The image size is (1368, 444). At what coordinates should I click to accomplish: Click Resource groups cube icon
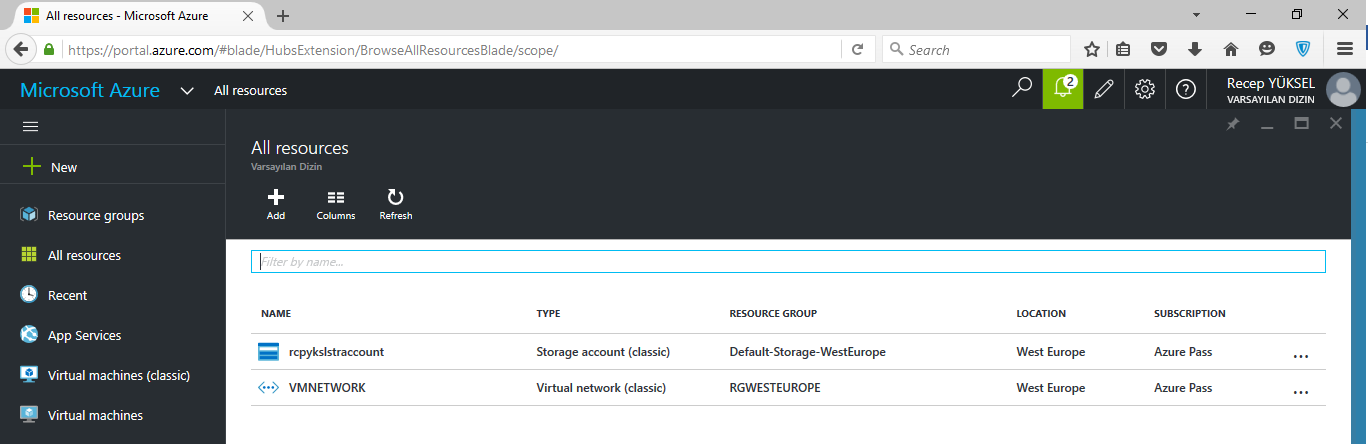pyautogui.click(x=29, y=215)
